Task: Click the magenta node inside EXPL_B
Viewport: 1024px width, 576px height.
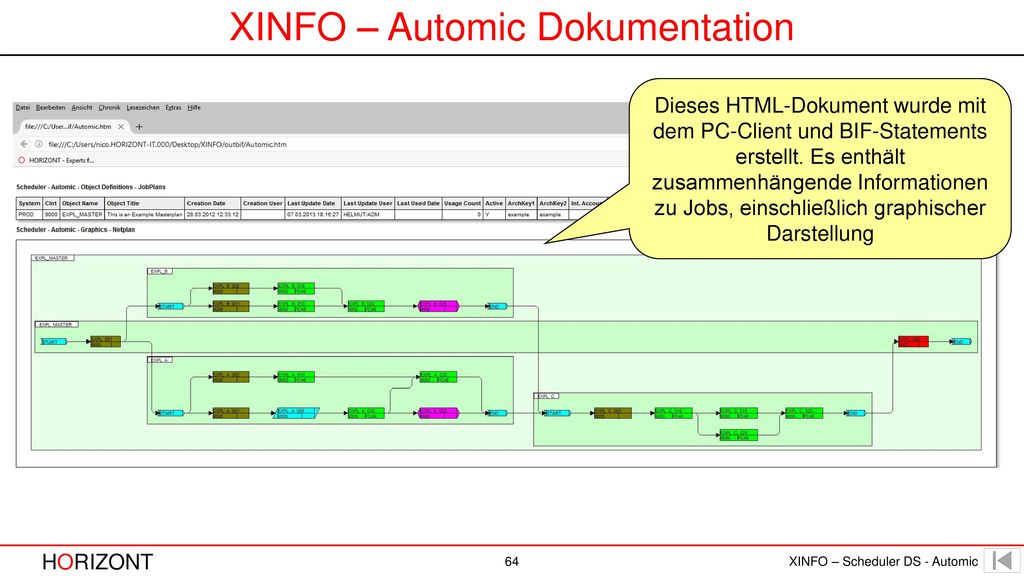Action: click(439, 306)
